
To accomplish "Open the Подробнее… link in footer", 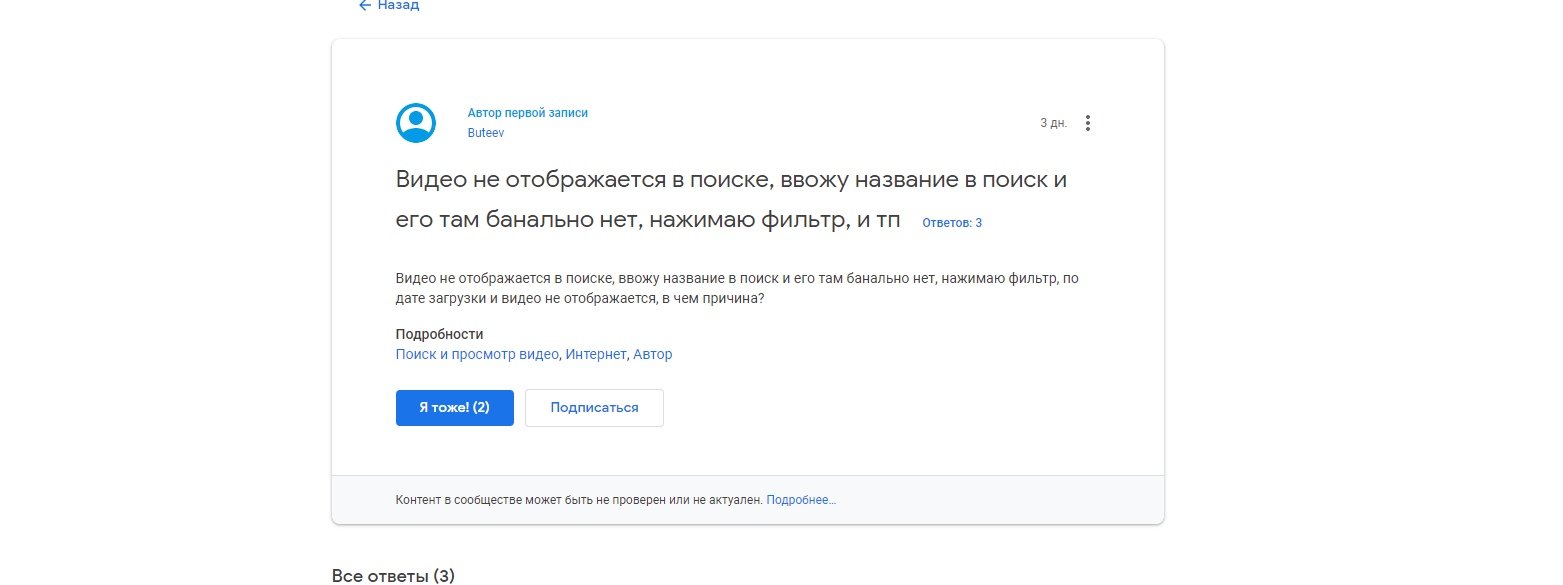I will pyautogui.click(x=801, y=499).
